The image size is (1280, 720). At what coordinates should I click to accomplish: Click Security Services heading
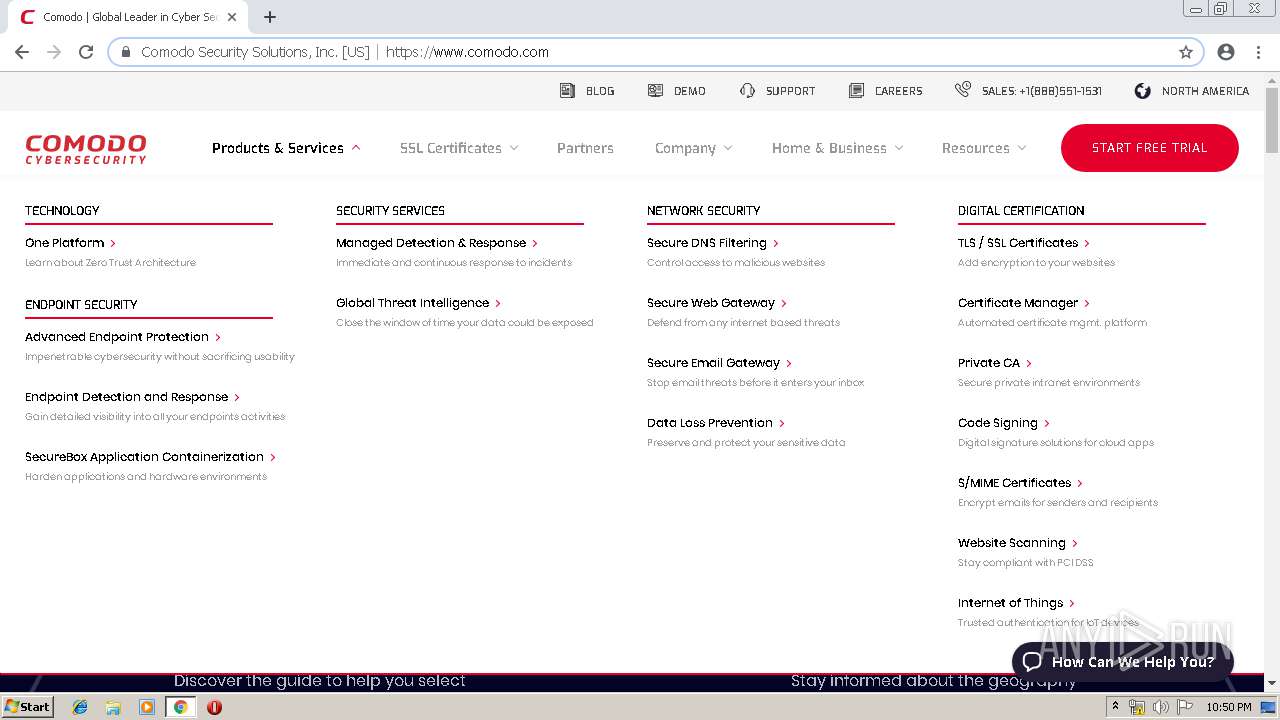click(390, 210)
